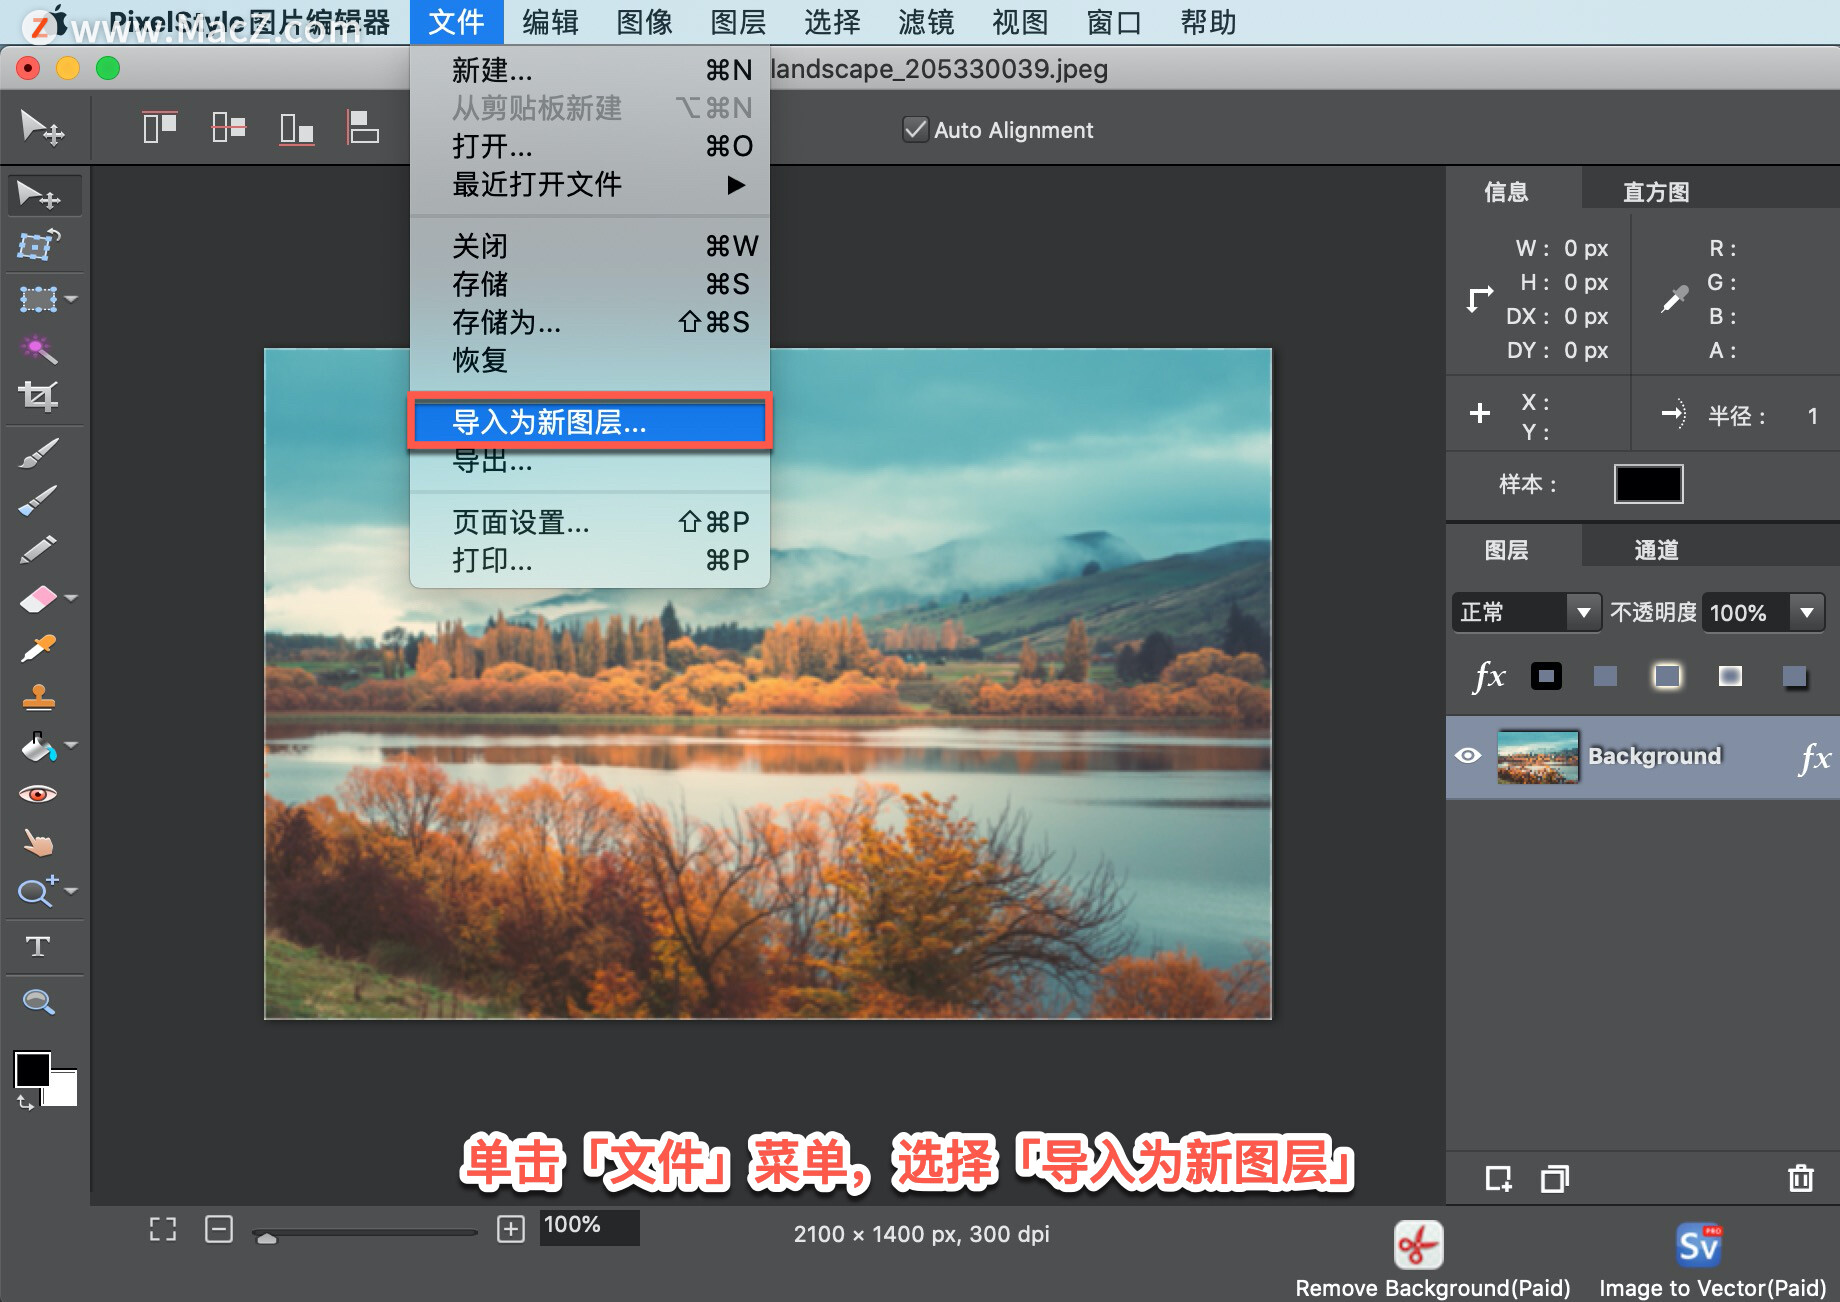Uncheck the Auto Alignment checkbox
The width and height of the screenshot is (1840, 1302).
(915, 129)
